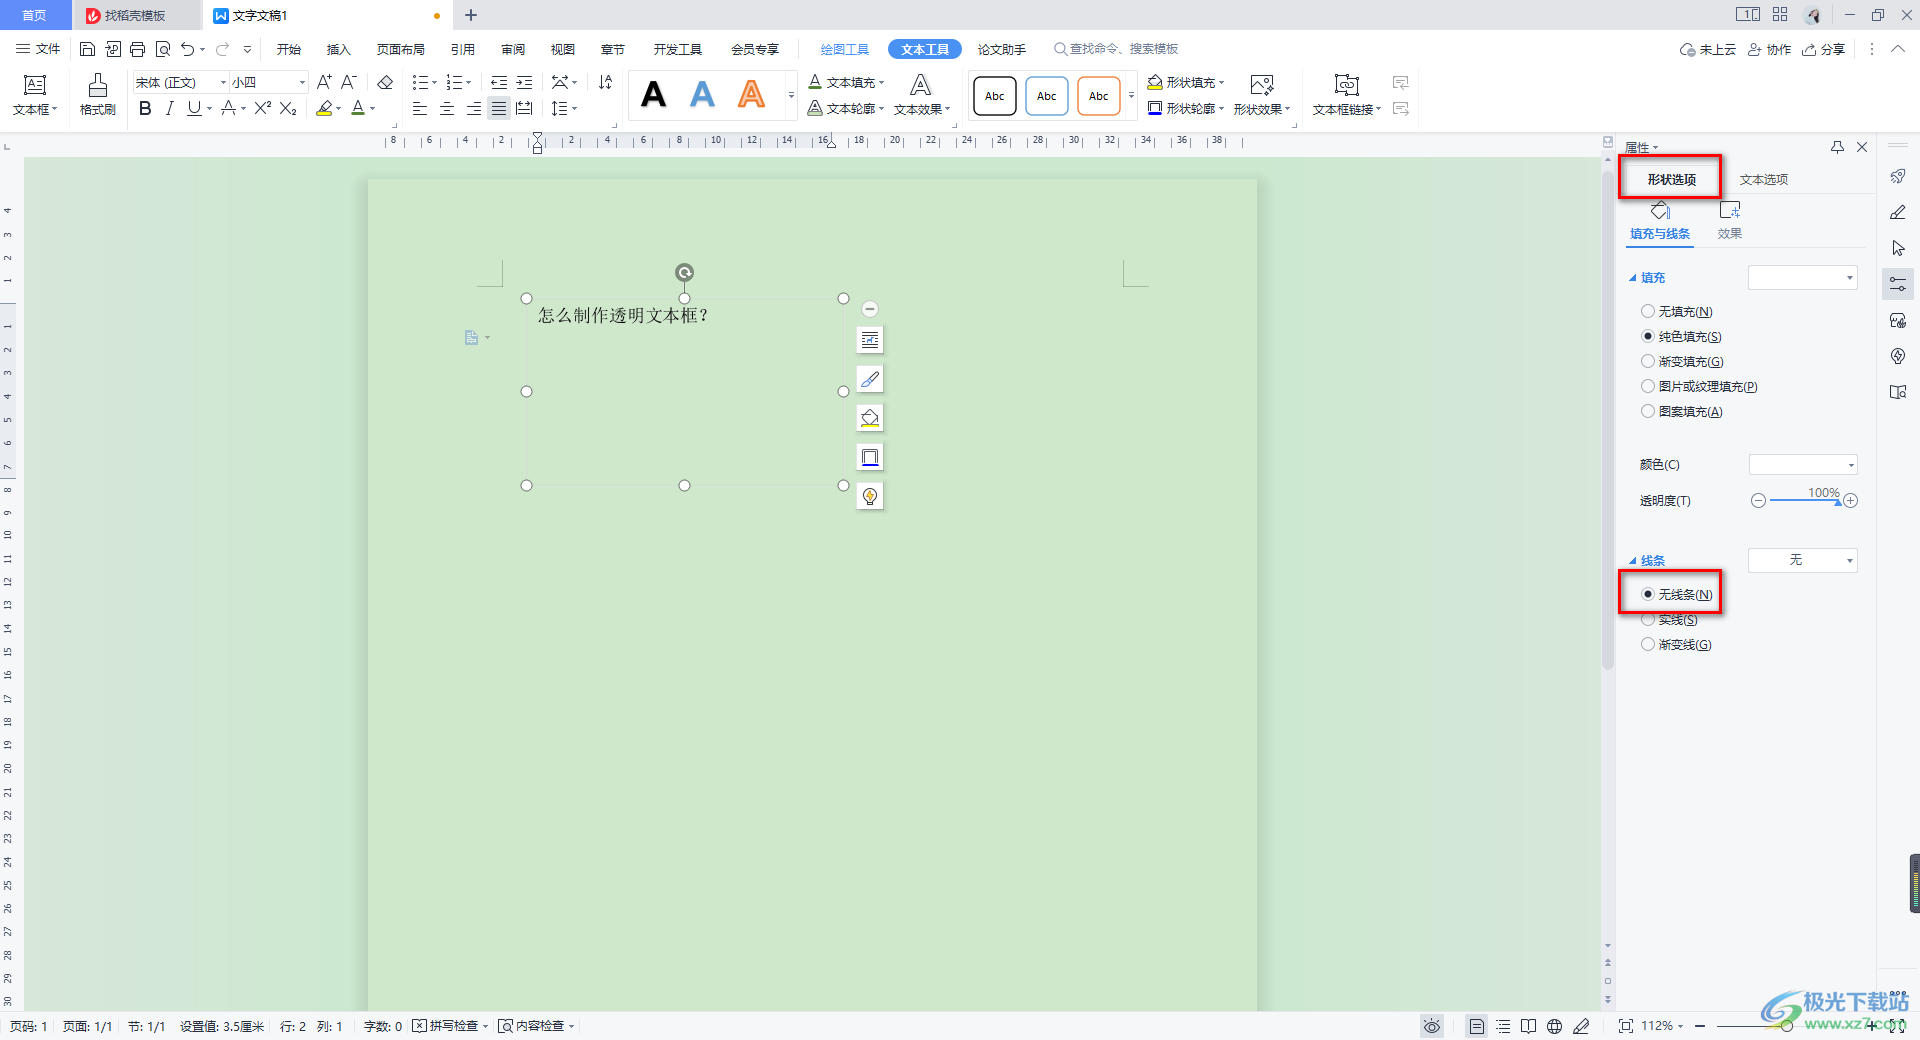Open the Line preset dropdown showing 无

(x=1803, y=561)
